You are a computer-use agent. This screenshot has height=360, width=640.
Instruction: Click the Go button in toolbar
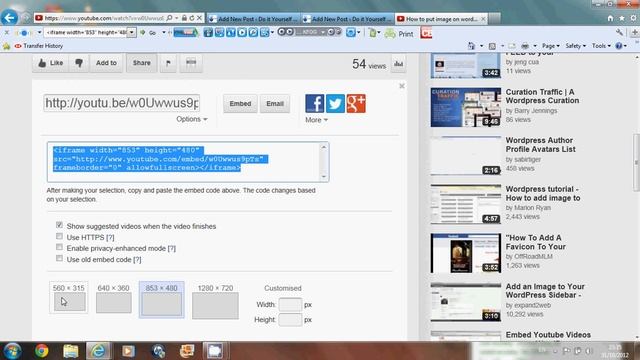tap(149, 33)
